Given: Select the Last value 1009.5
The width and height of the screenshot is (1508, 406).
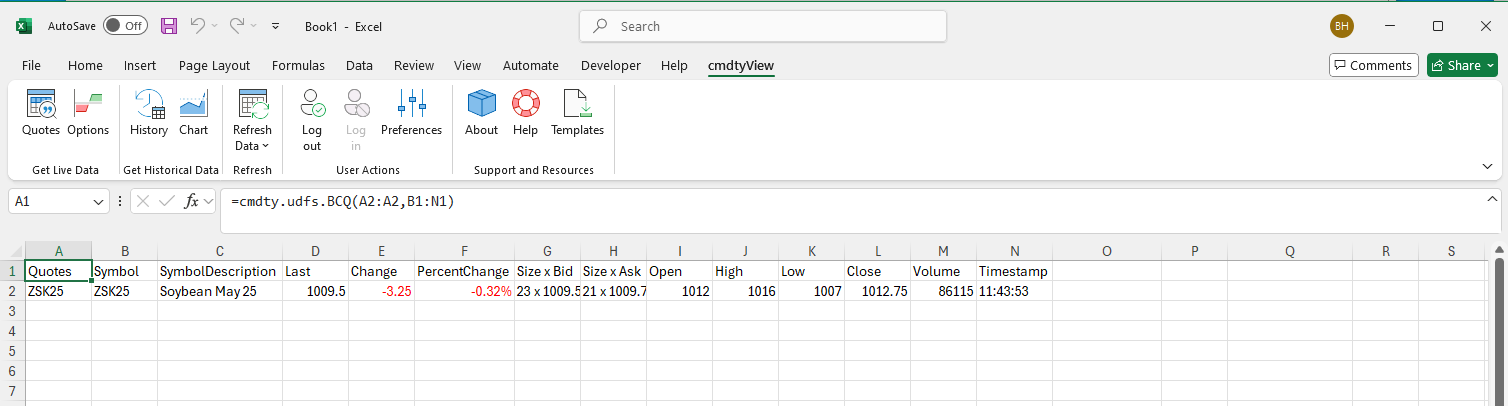Looking at the screenshot, I should click(x=315, y=291).
